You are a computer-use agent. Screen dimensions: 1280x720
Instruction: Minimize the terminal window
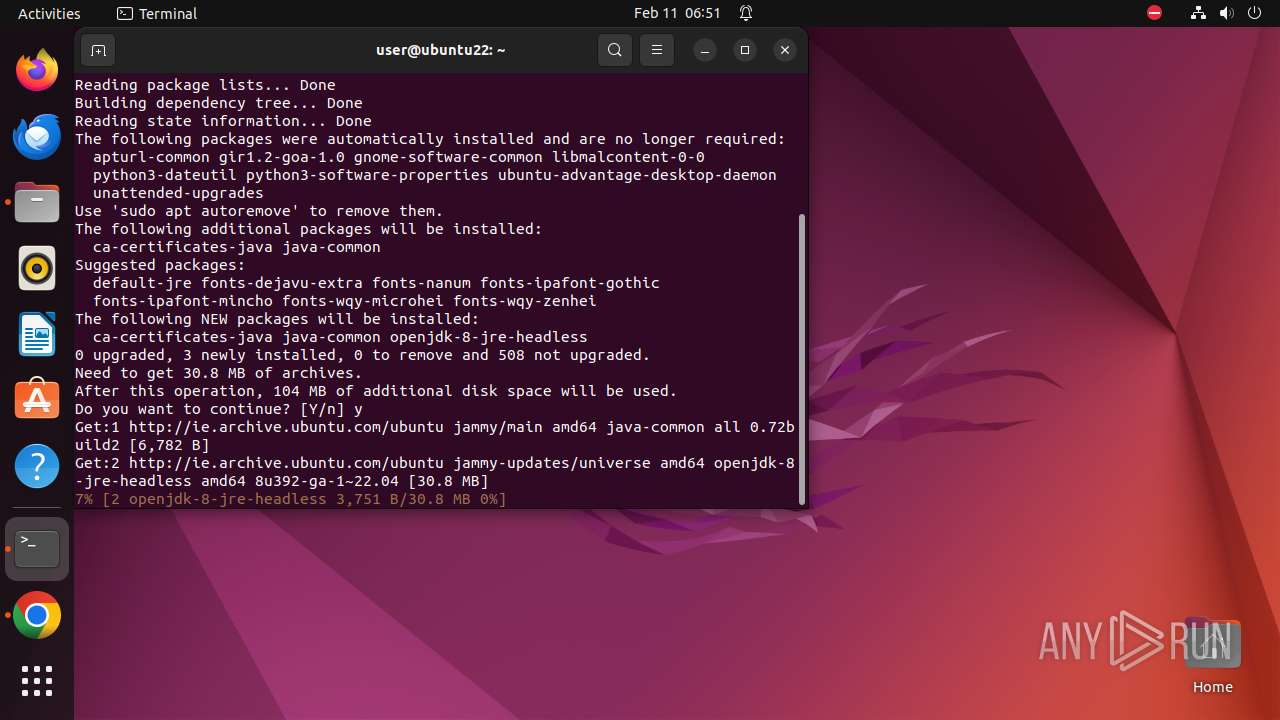(x=705, y=50)
